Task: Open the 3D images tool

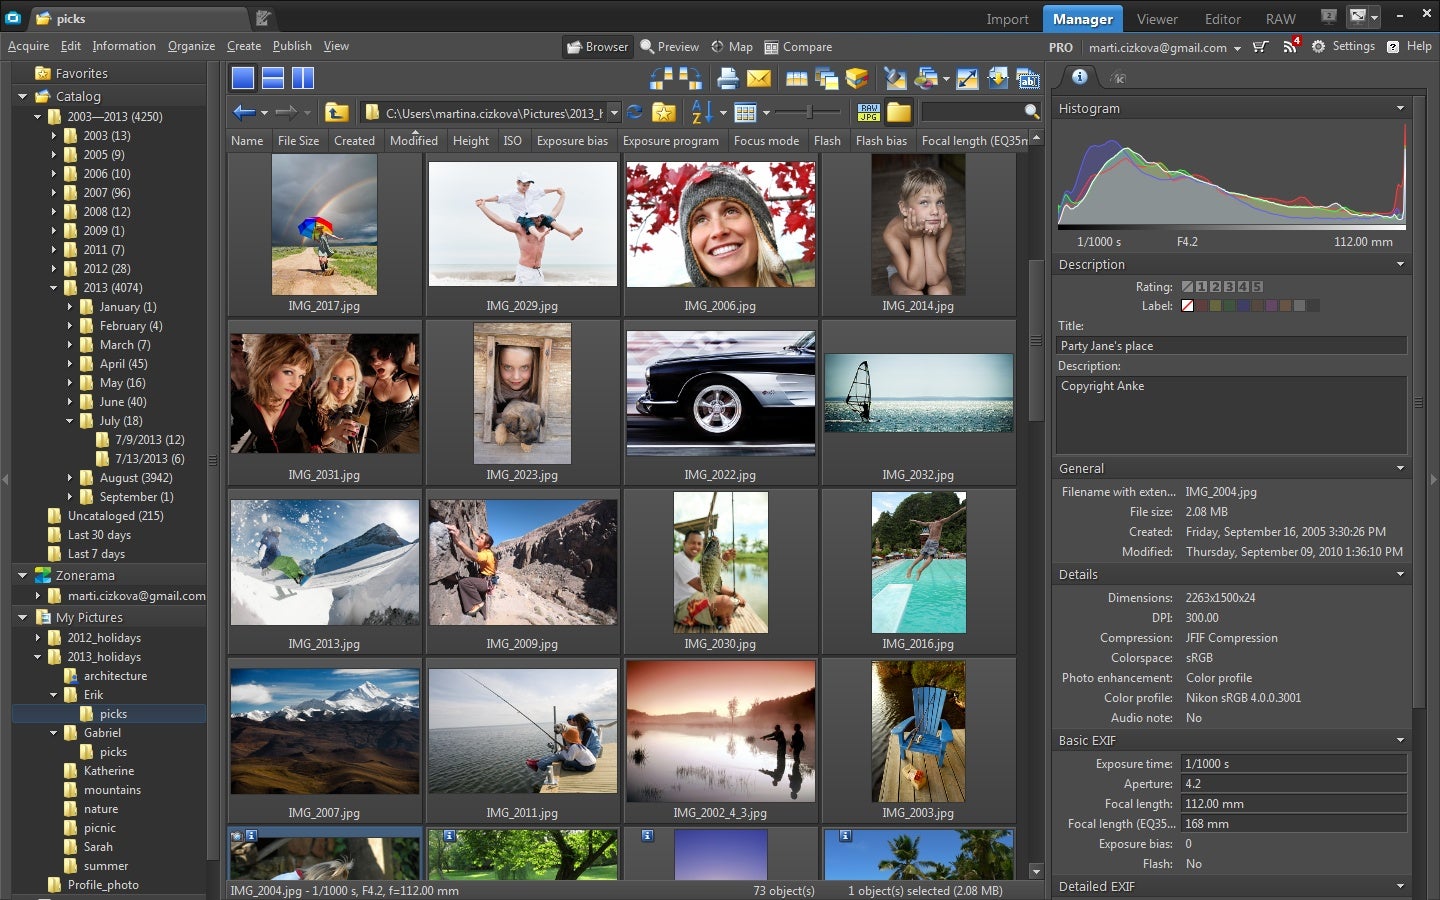Action: tap(856, 78)
